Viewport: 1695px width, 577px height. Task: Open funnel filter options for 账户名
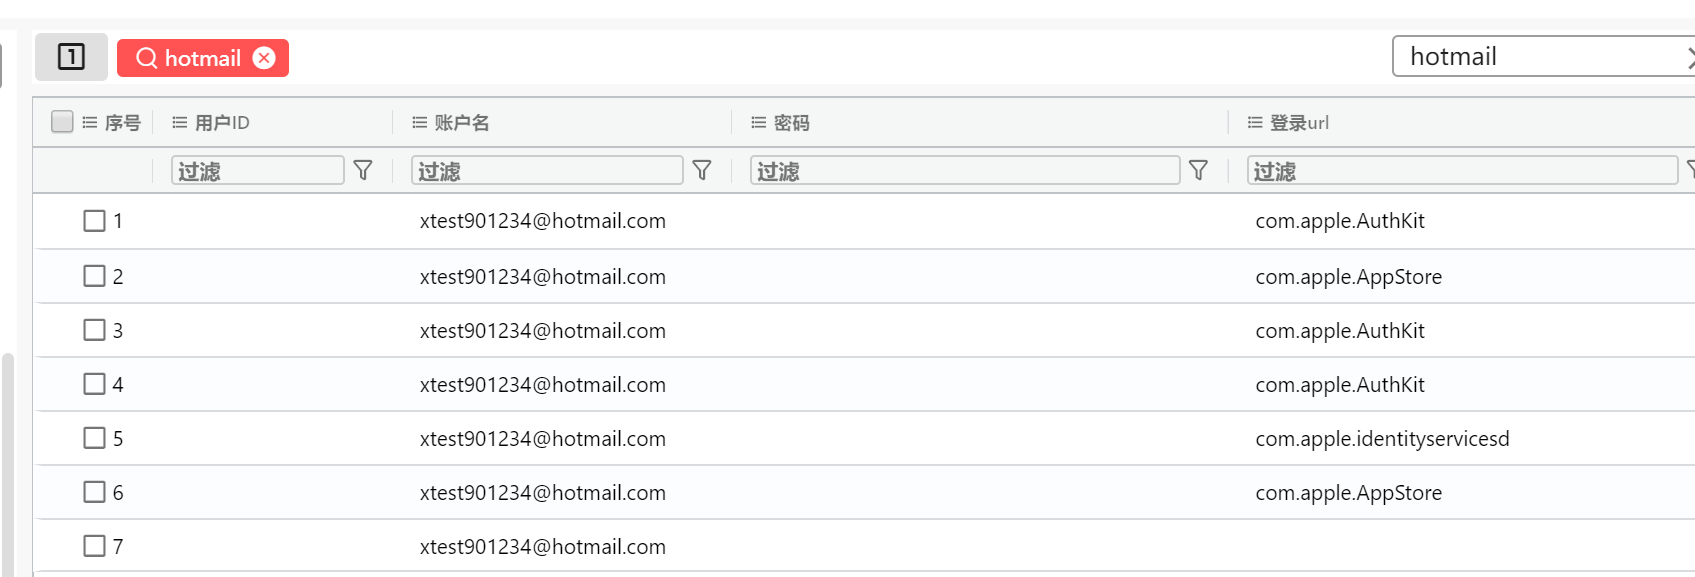(702, 170)
